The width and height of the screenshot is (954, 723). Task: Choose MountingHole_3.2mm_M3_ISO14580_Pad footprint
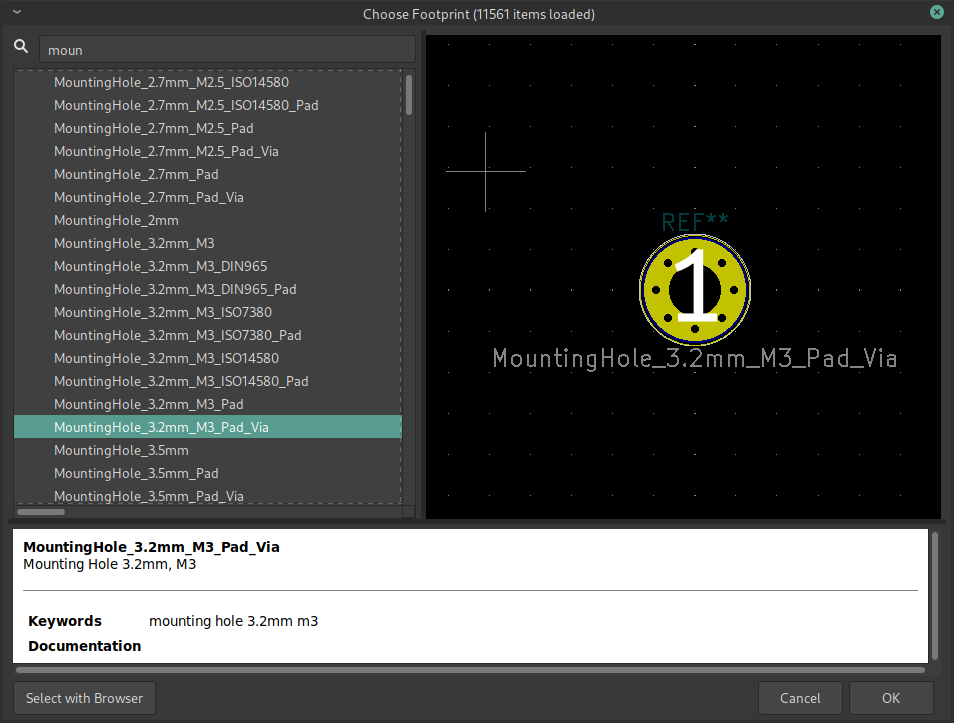pos(181,381)
